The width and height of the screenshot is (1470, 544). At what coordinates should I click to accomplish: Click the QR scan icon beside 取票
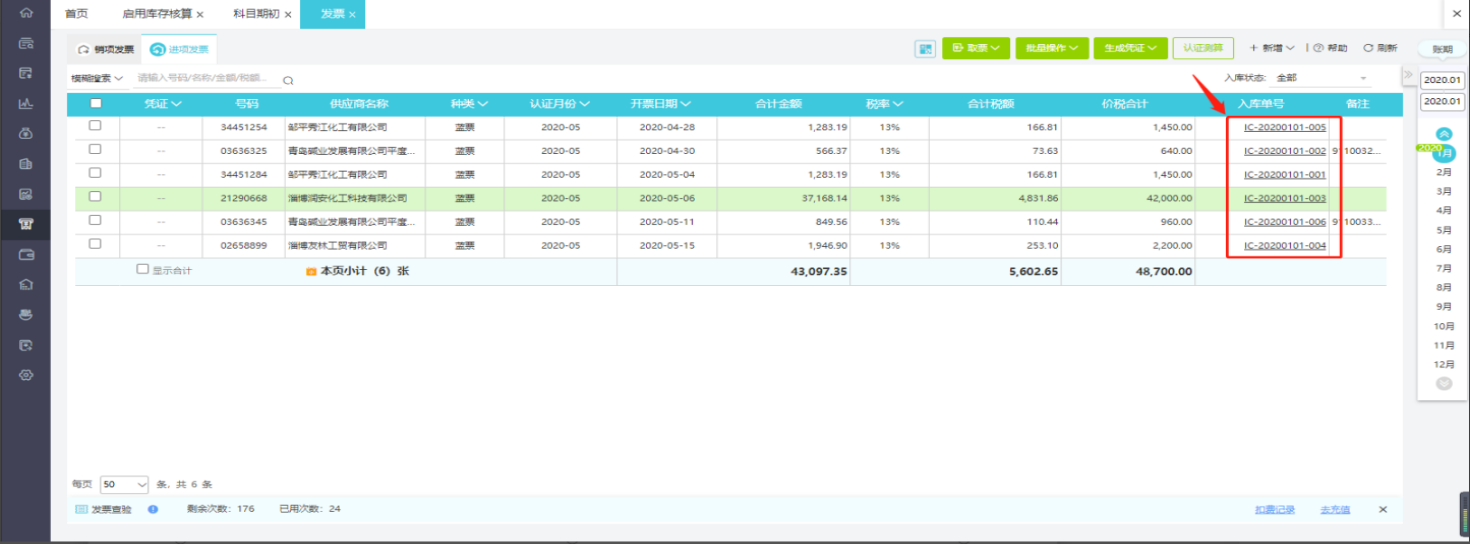[x=925, y=48]
